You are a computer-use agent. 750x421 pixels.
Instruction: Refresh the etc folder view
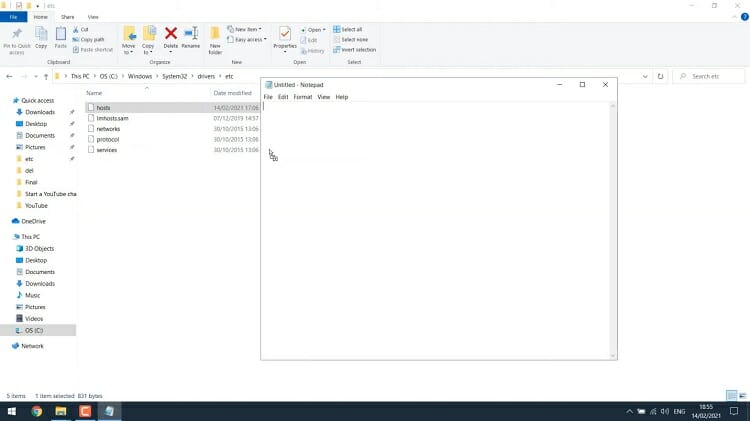(x=661, y=76)
